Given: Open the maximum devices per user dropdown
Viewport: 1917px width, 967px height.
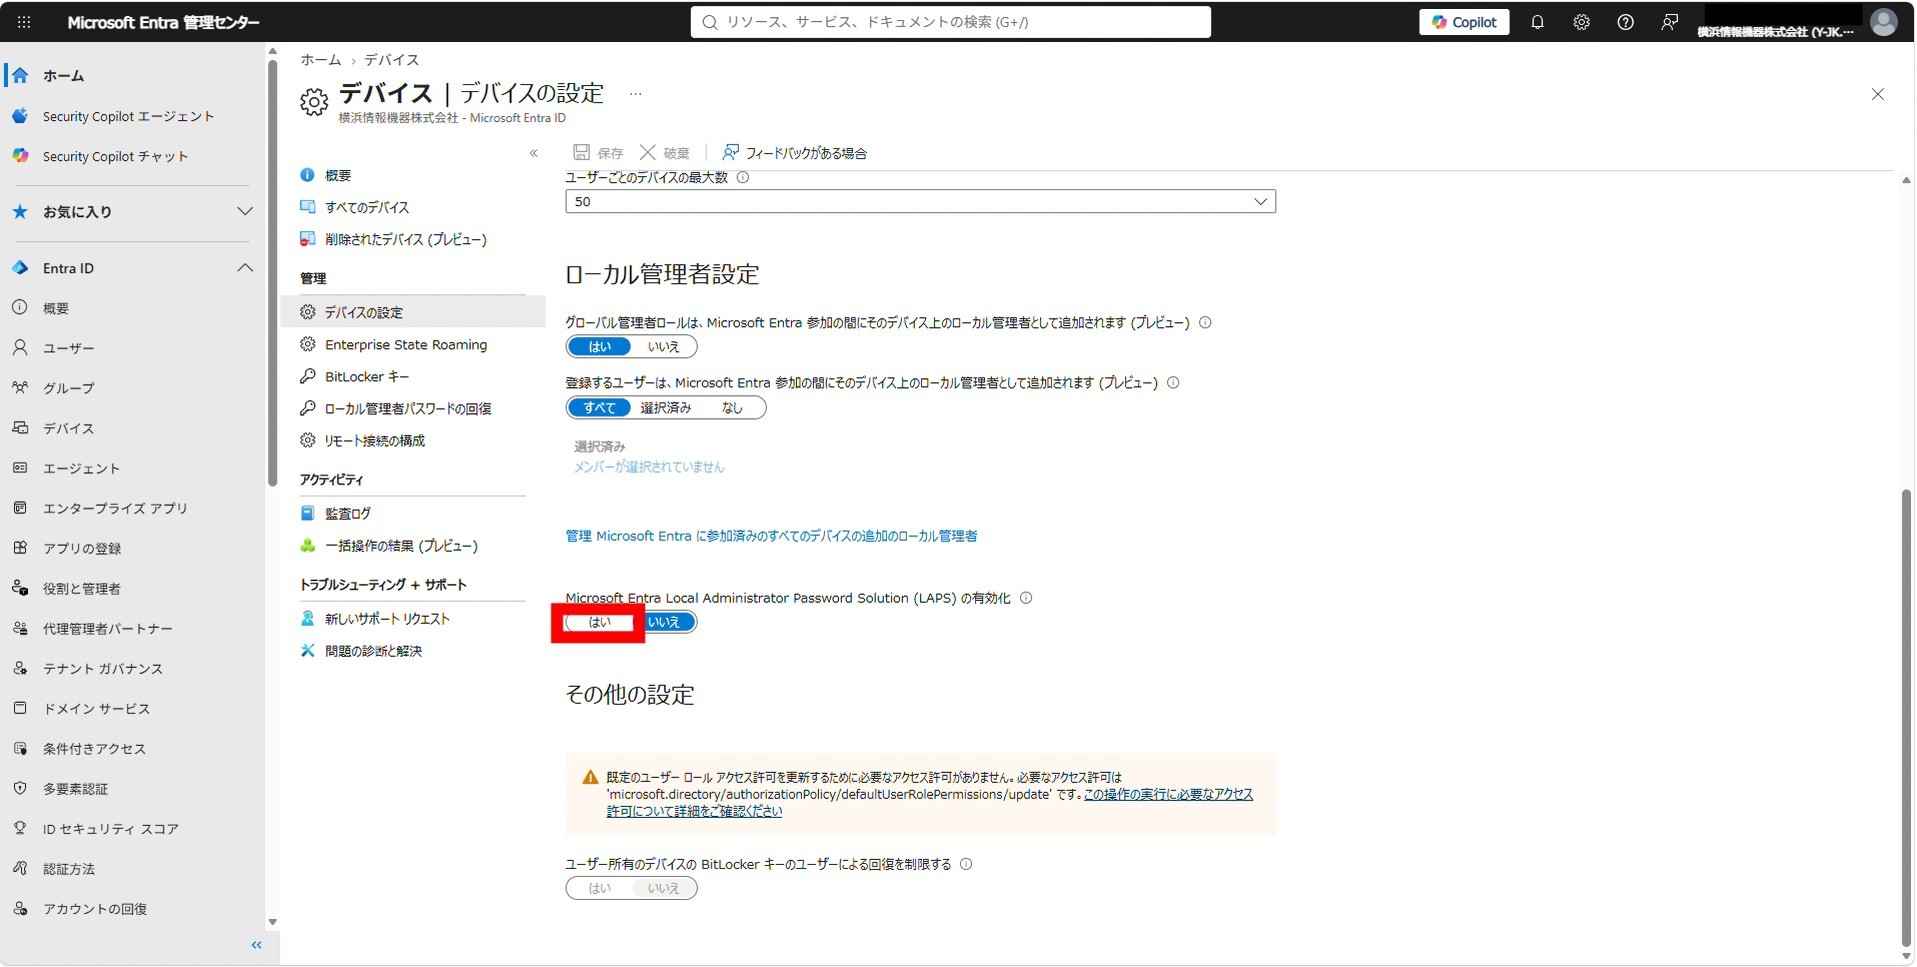Looking at the screenshot, I should 920,201.
